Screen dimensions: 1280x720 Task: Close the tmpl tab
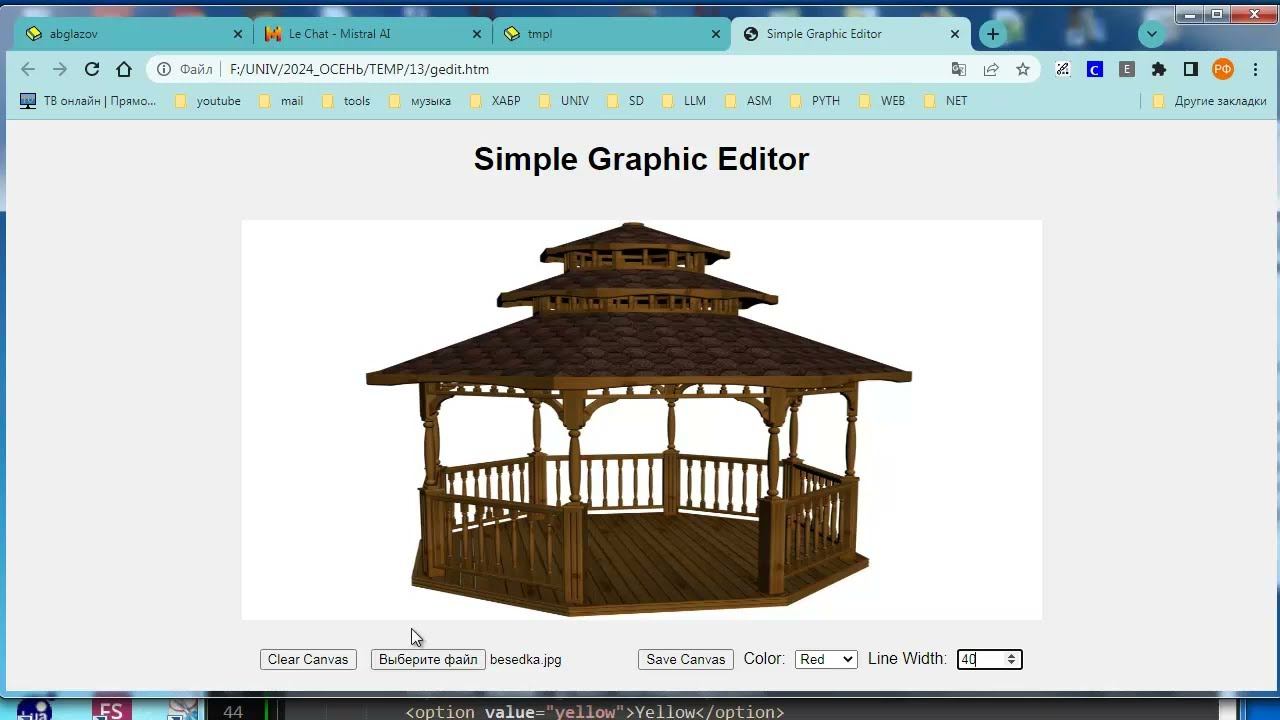click(716, 34)
